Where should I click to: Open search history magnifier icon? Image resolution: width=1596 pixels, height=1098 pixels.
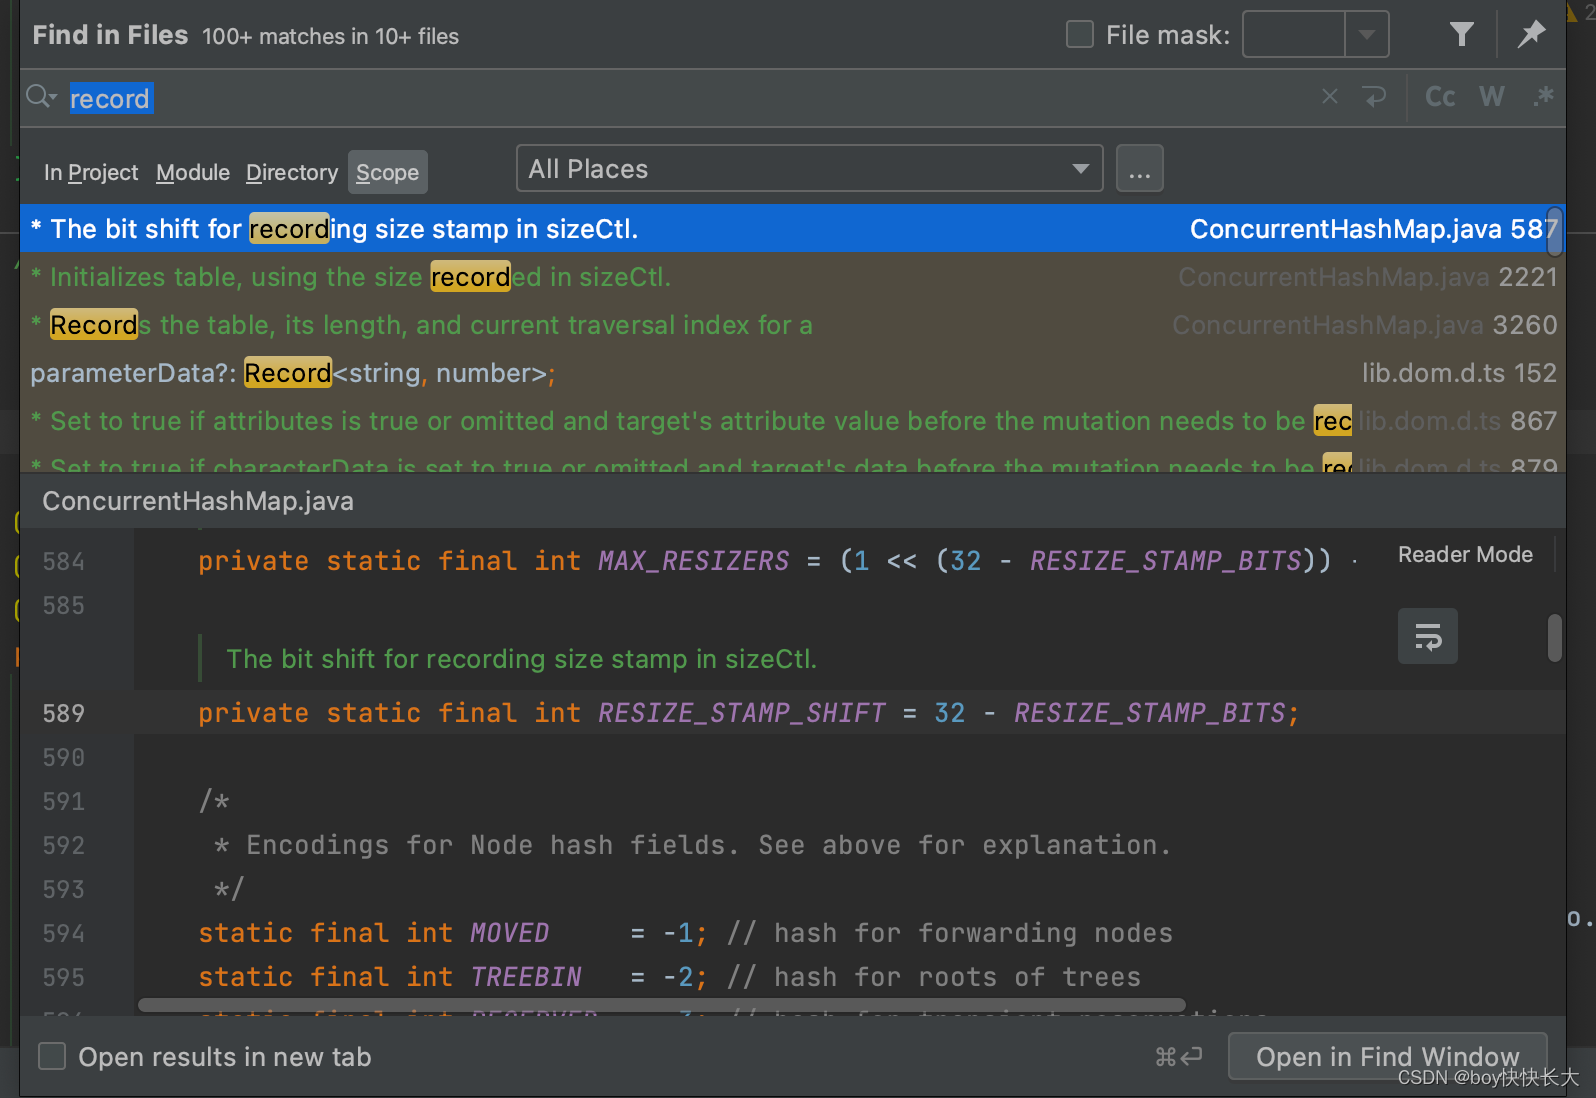[x=41, y=97]
